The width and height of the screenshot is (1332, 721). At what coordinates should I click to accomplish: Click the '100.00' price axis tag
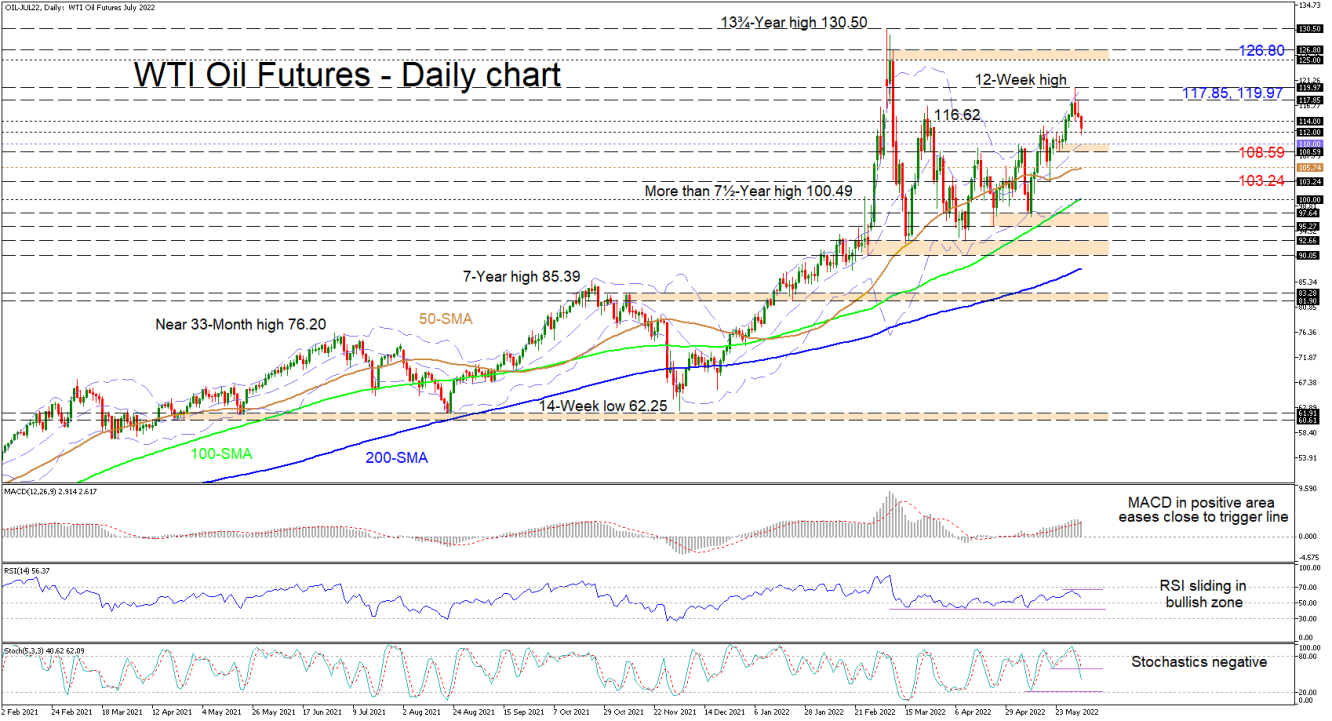[1309, 200]
